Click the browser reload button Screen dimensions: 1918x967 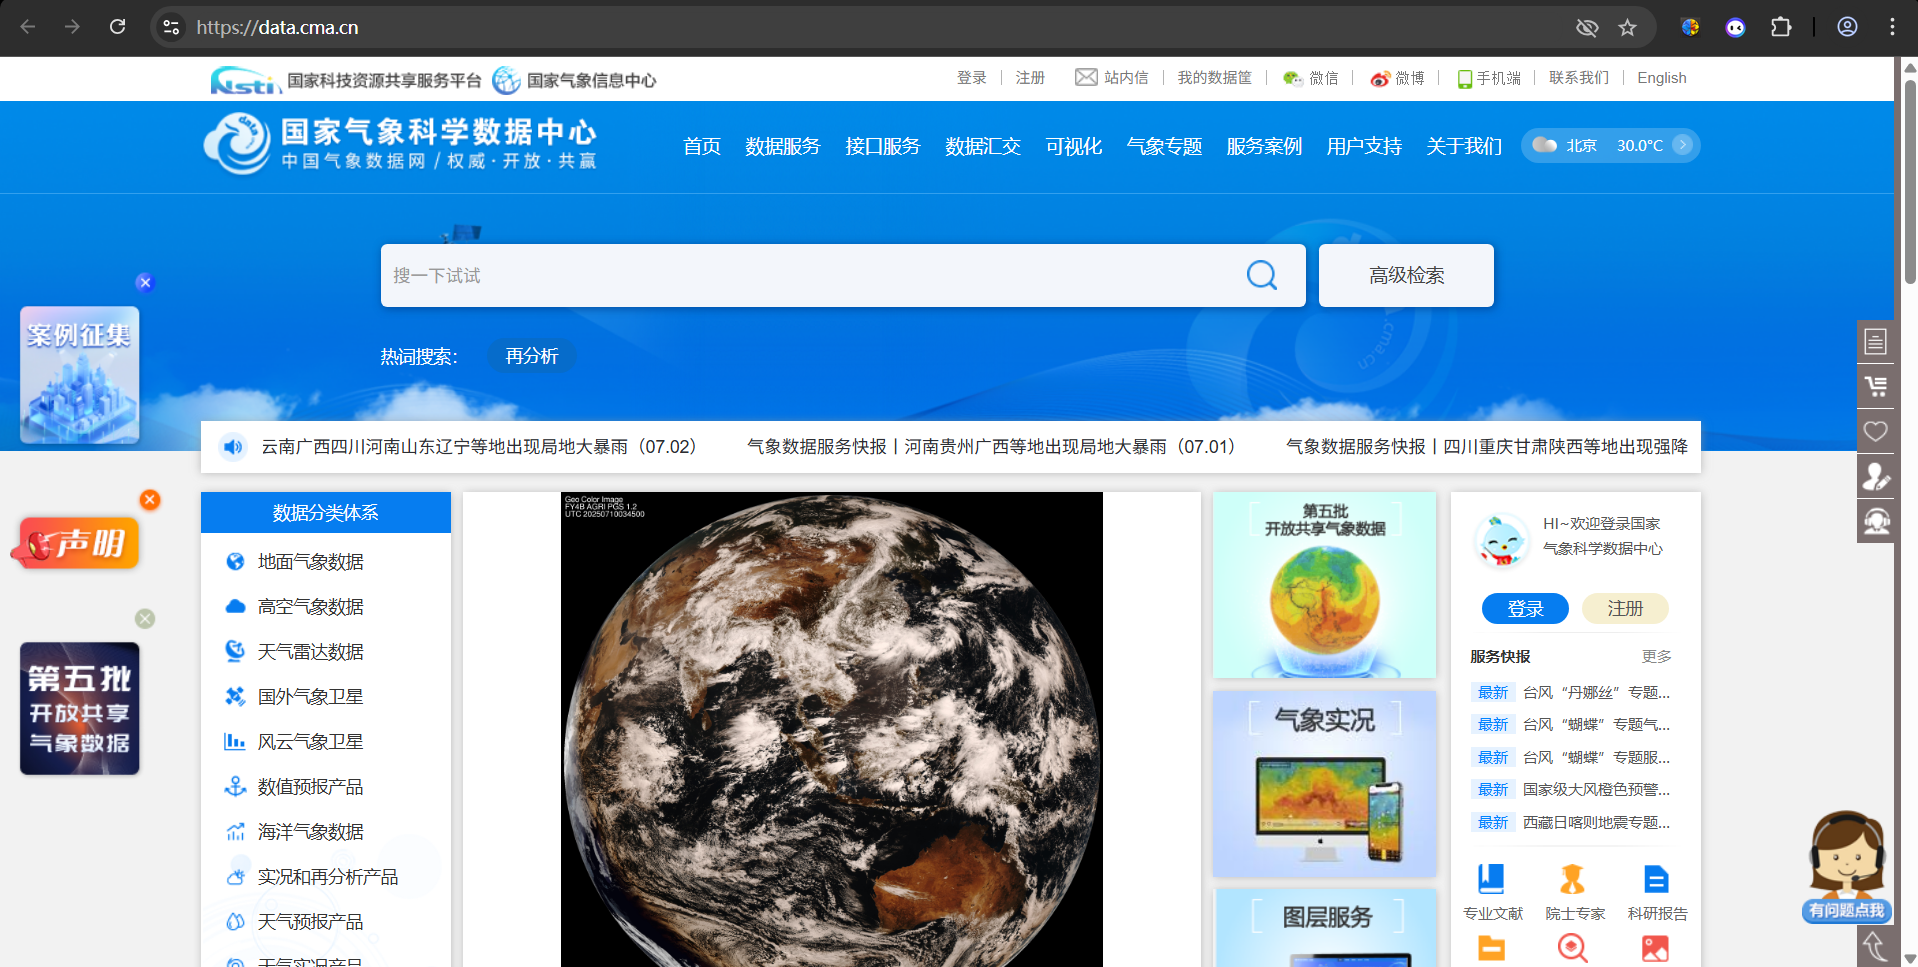coord(118,27)
